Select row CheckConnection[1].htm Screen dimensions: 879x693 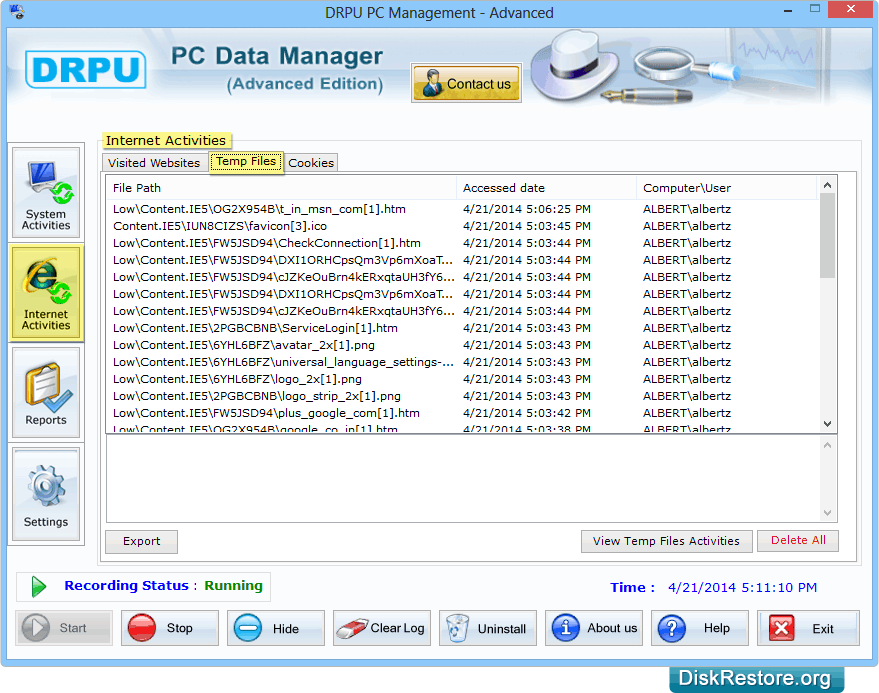pos(462,243)
